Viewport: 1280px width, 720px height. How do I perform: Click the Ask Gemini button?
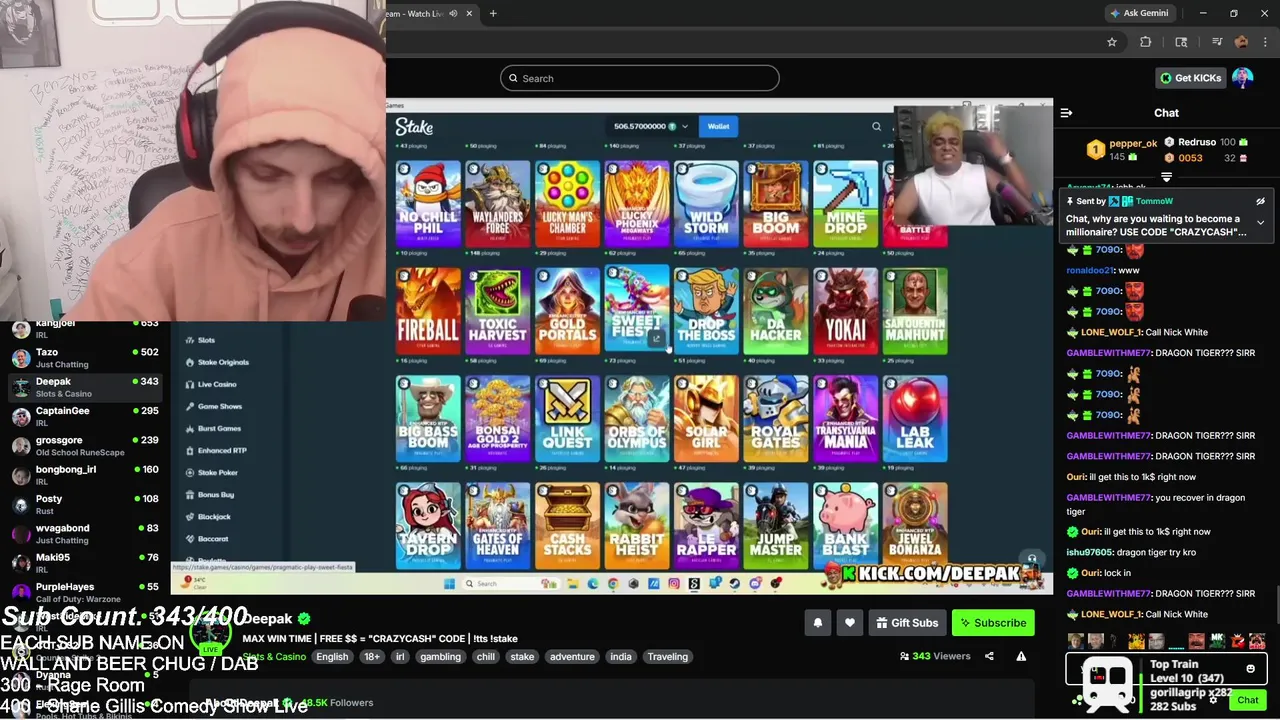[x=1139, y=13]
